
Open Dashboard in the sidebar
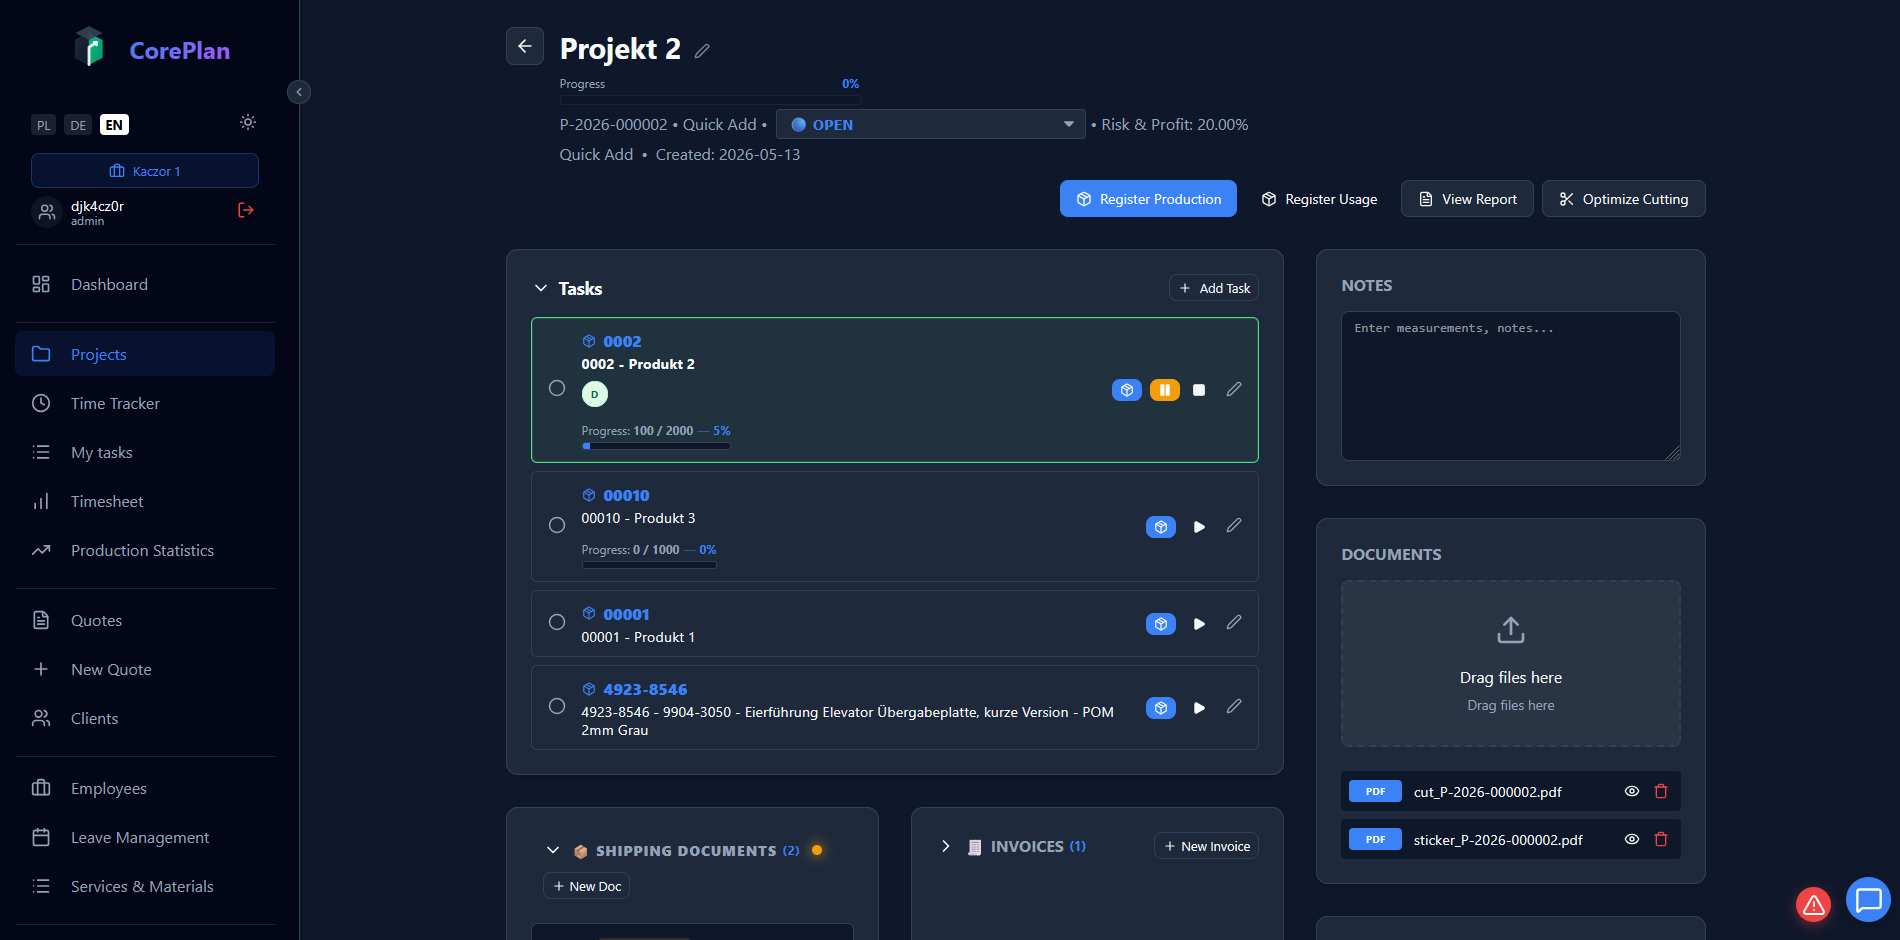(x=145, y=284)
